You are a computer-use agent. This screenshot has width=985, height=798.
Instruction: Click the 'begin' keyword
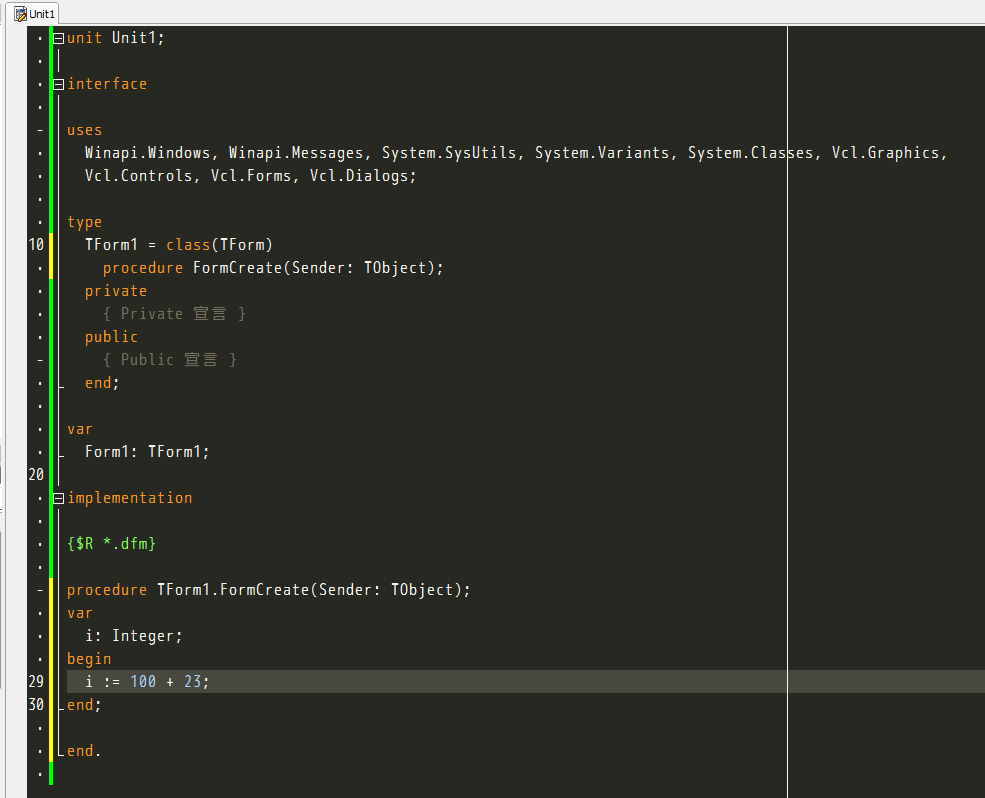pos(89,659)
